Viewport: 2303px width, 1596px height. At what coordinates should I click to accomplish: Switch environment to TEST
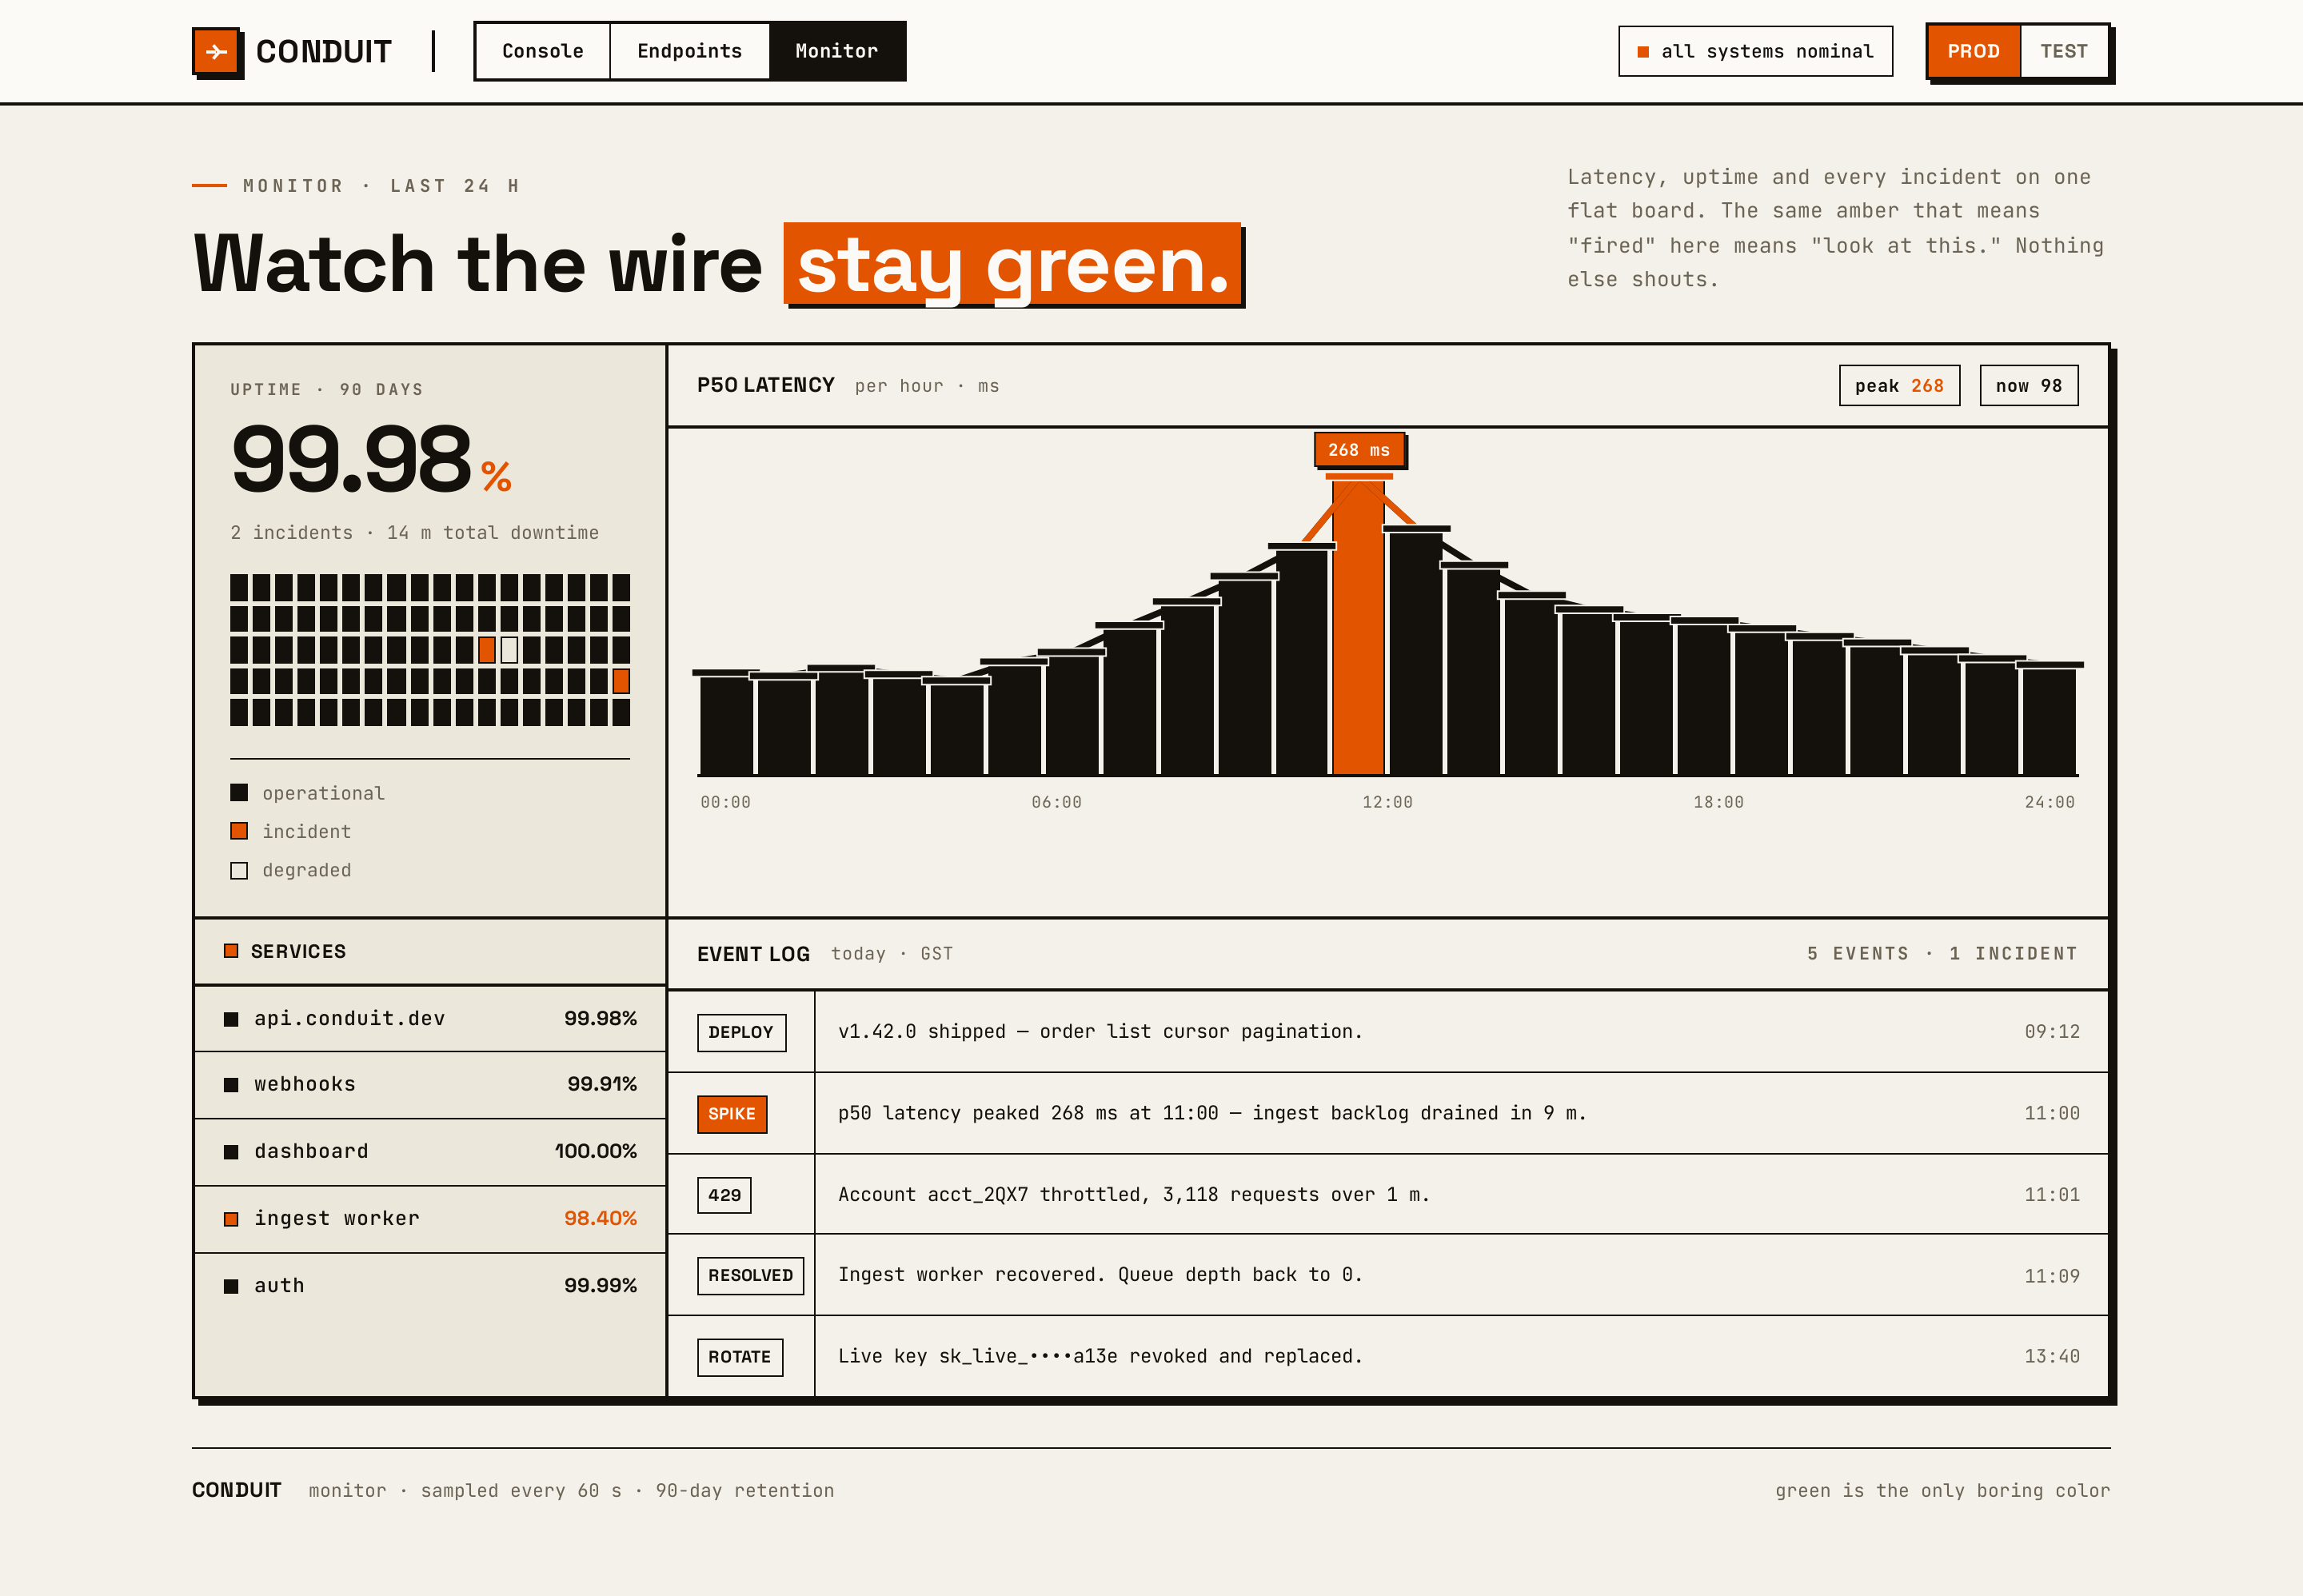[x=2064, y=51]
